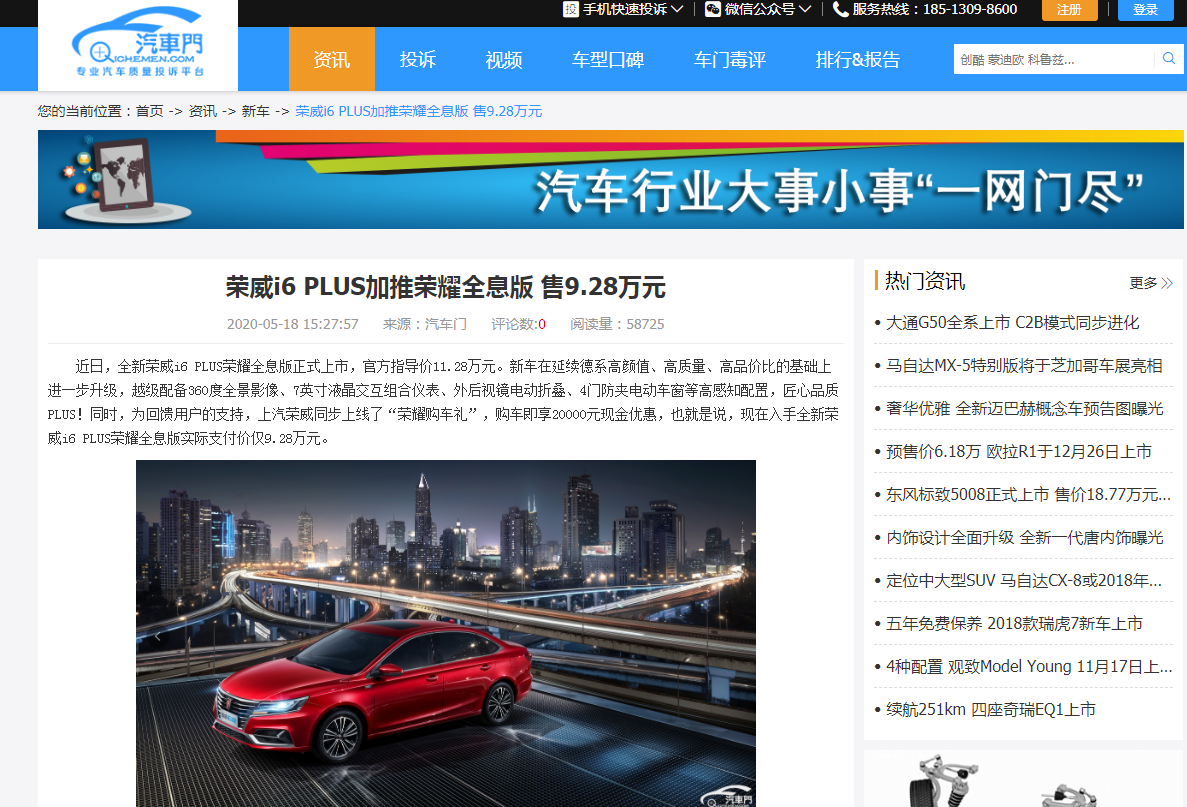Click 首页 in the breadcrumb
This screenshot has width=1187, height=807.
149,111
